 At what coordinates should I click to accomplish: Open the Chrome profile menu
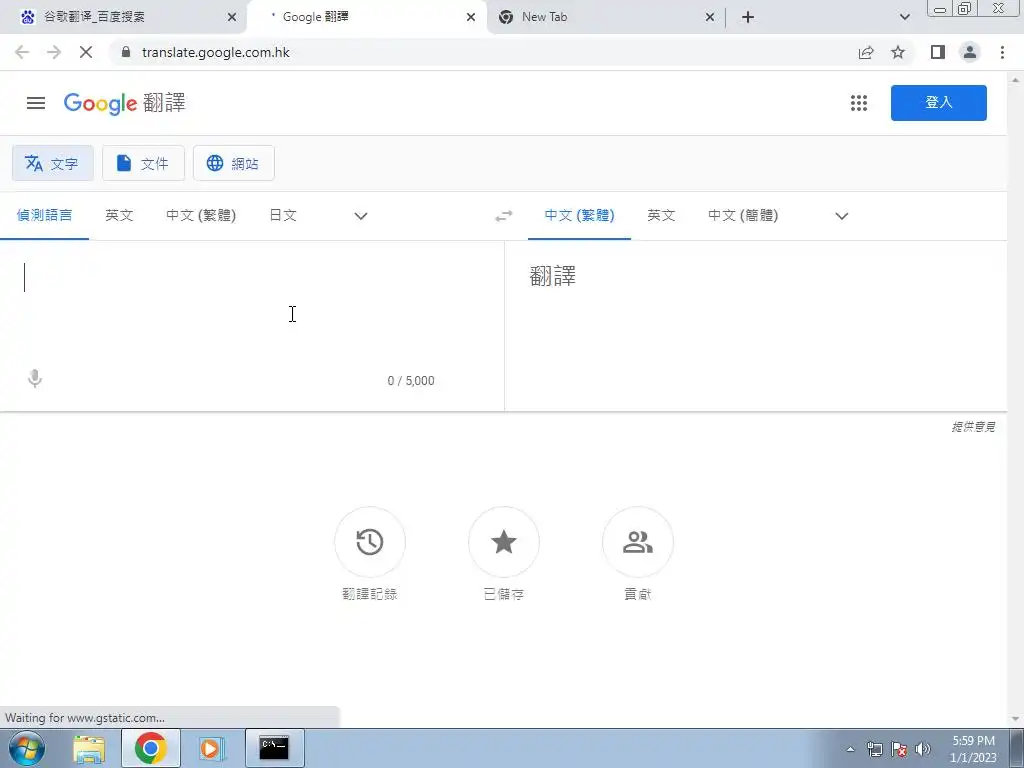pos(970,52)
